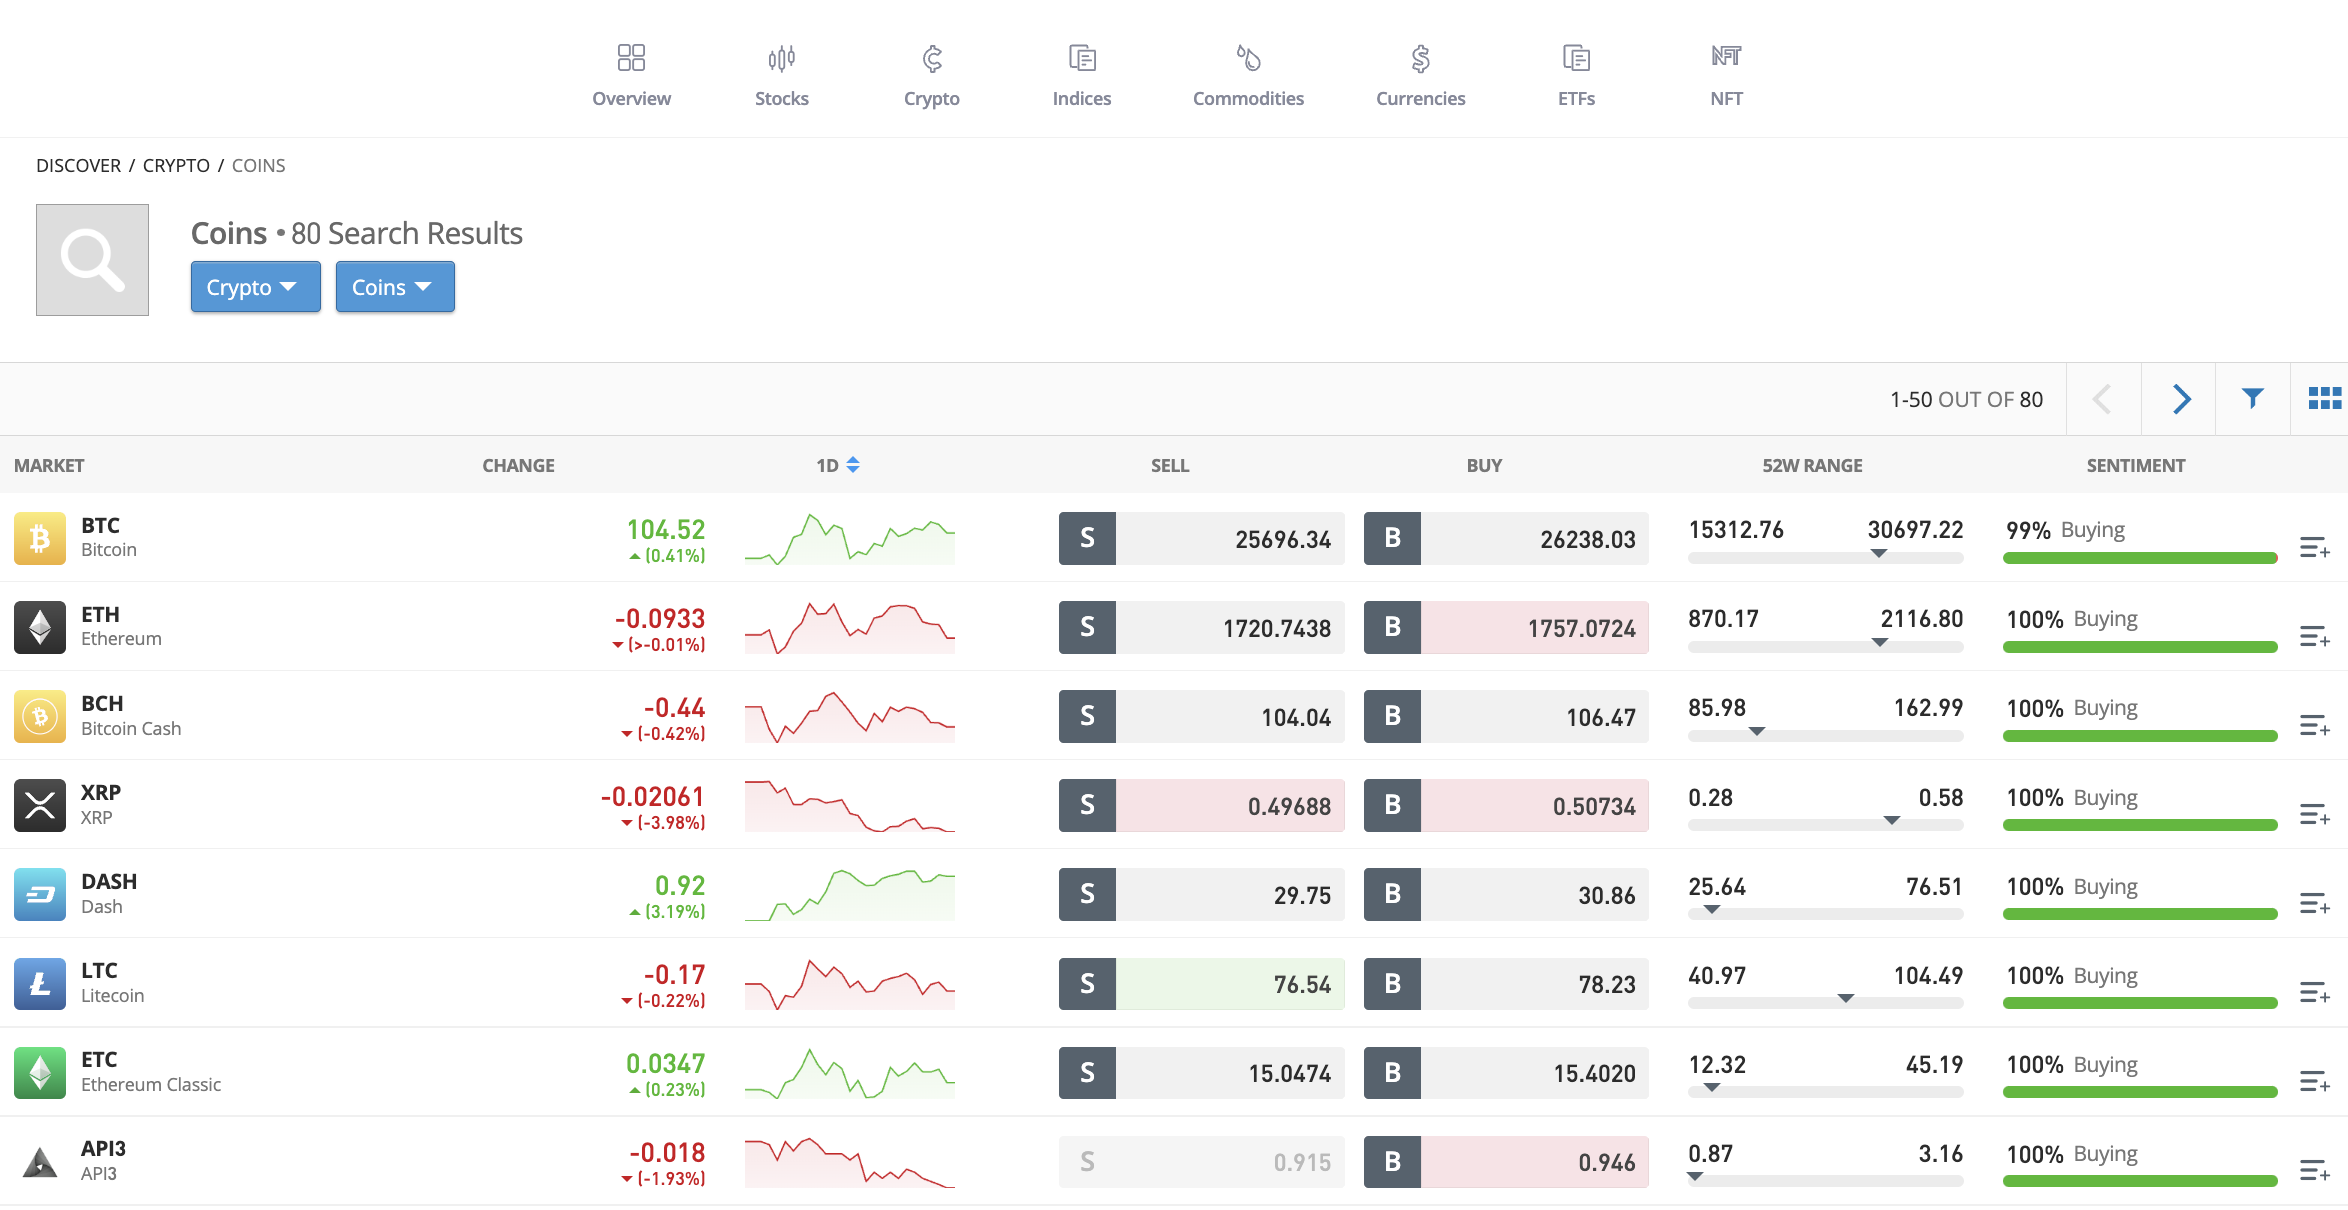Click the Ethereum coin icon

[40, 627]
